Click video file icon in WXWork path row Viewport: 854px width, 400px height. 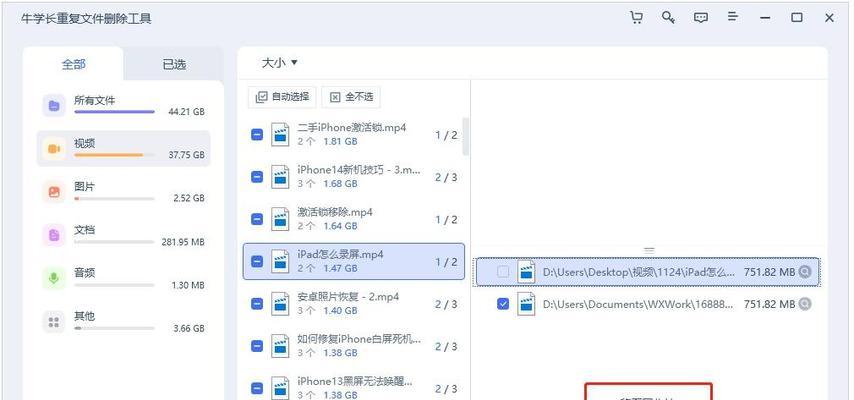(526, 304)
